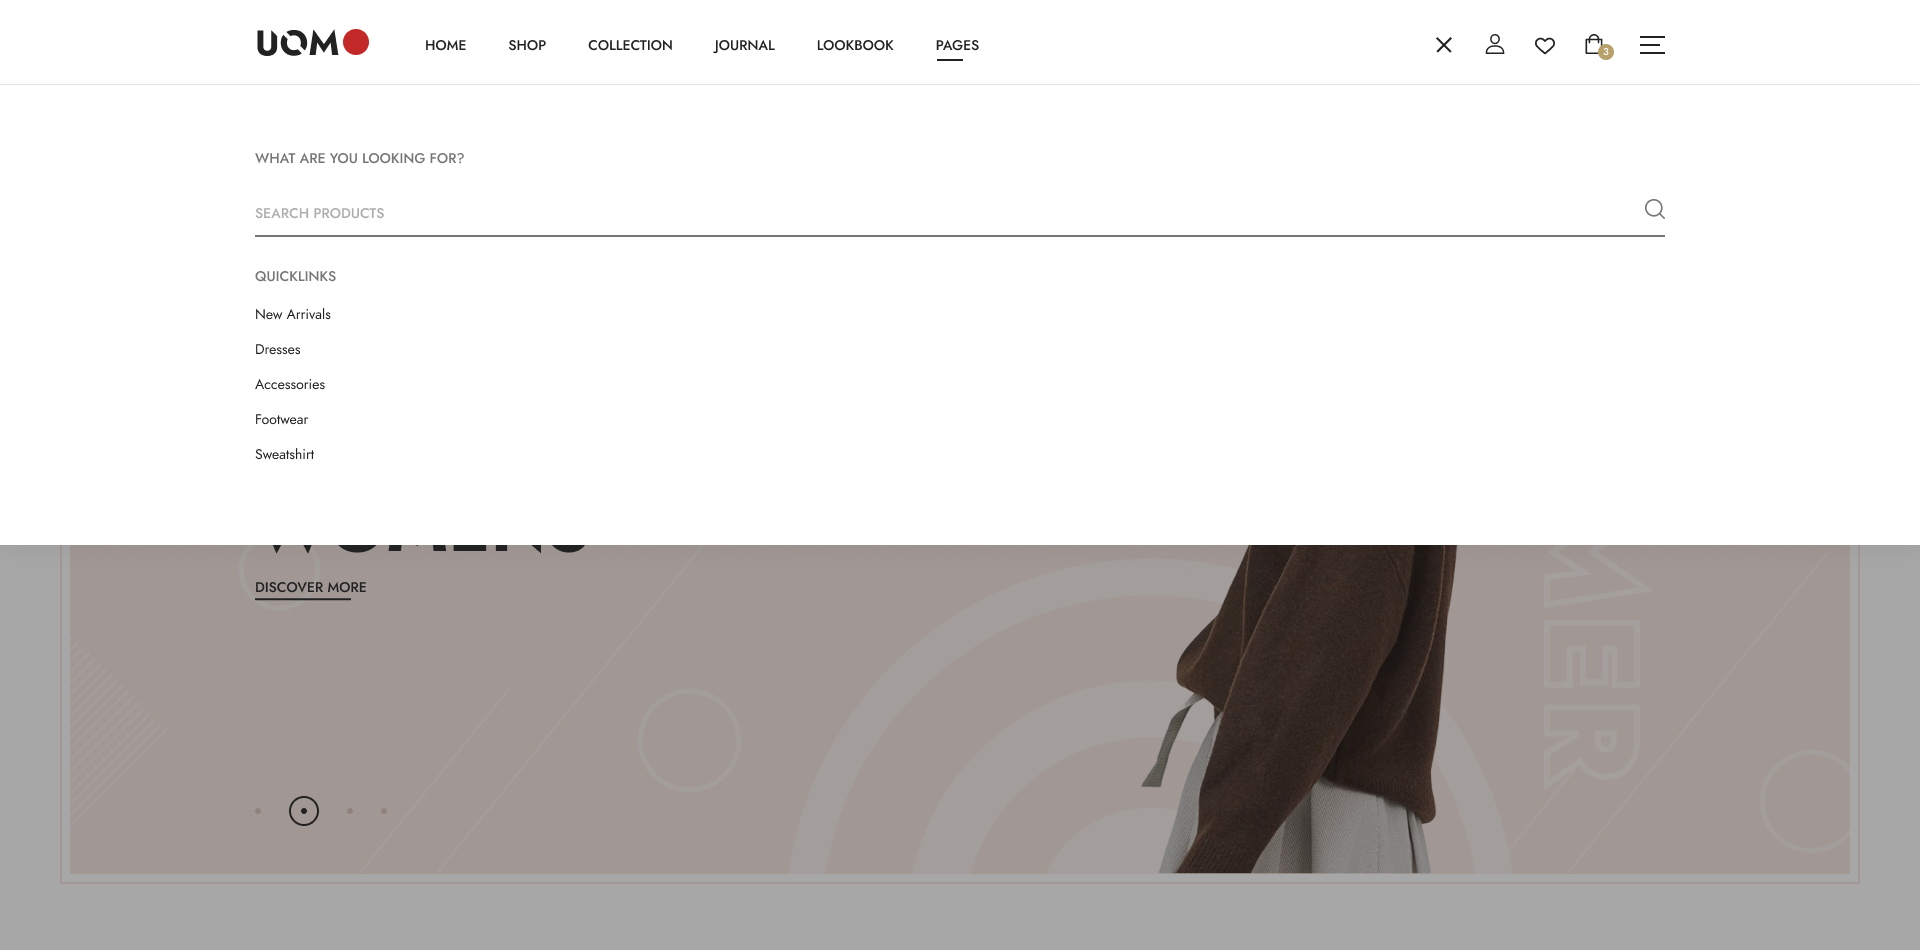This screenshot has width=1920, height=950.
Task: Open the user account icon
Action: [x=1495, y=44]
